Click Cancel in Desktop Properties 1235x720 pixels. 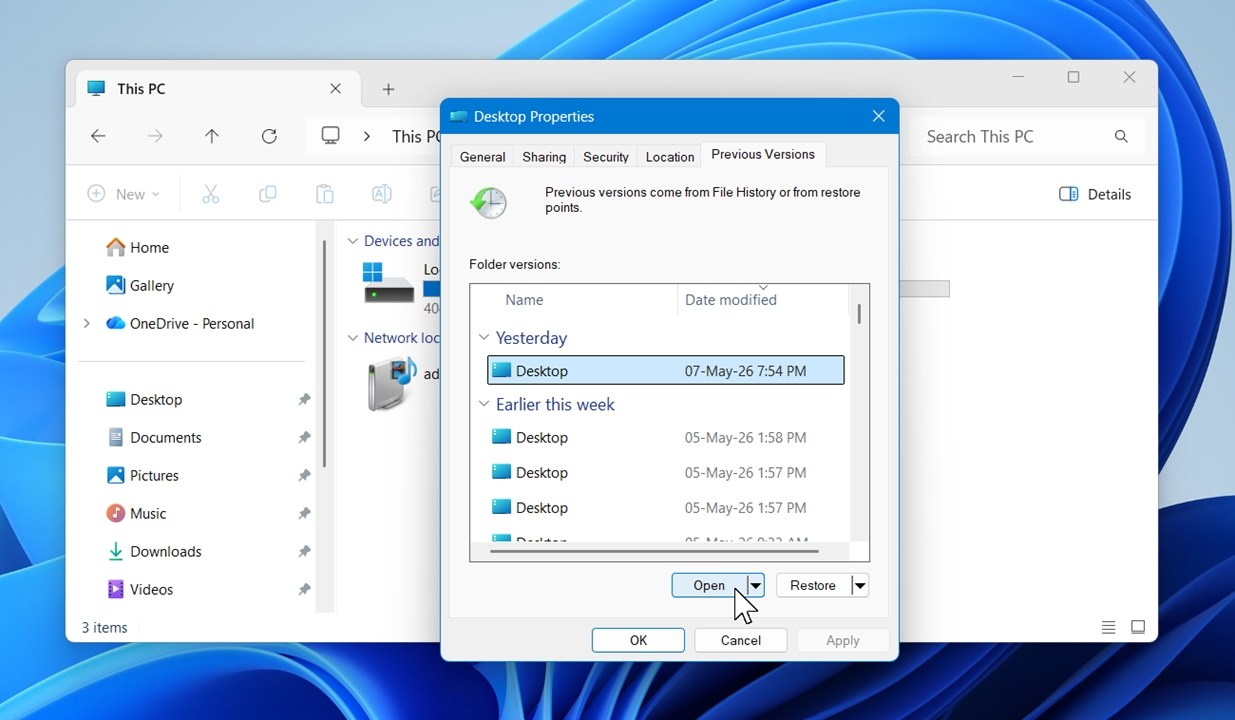point(741,640)
